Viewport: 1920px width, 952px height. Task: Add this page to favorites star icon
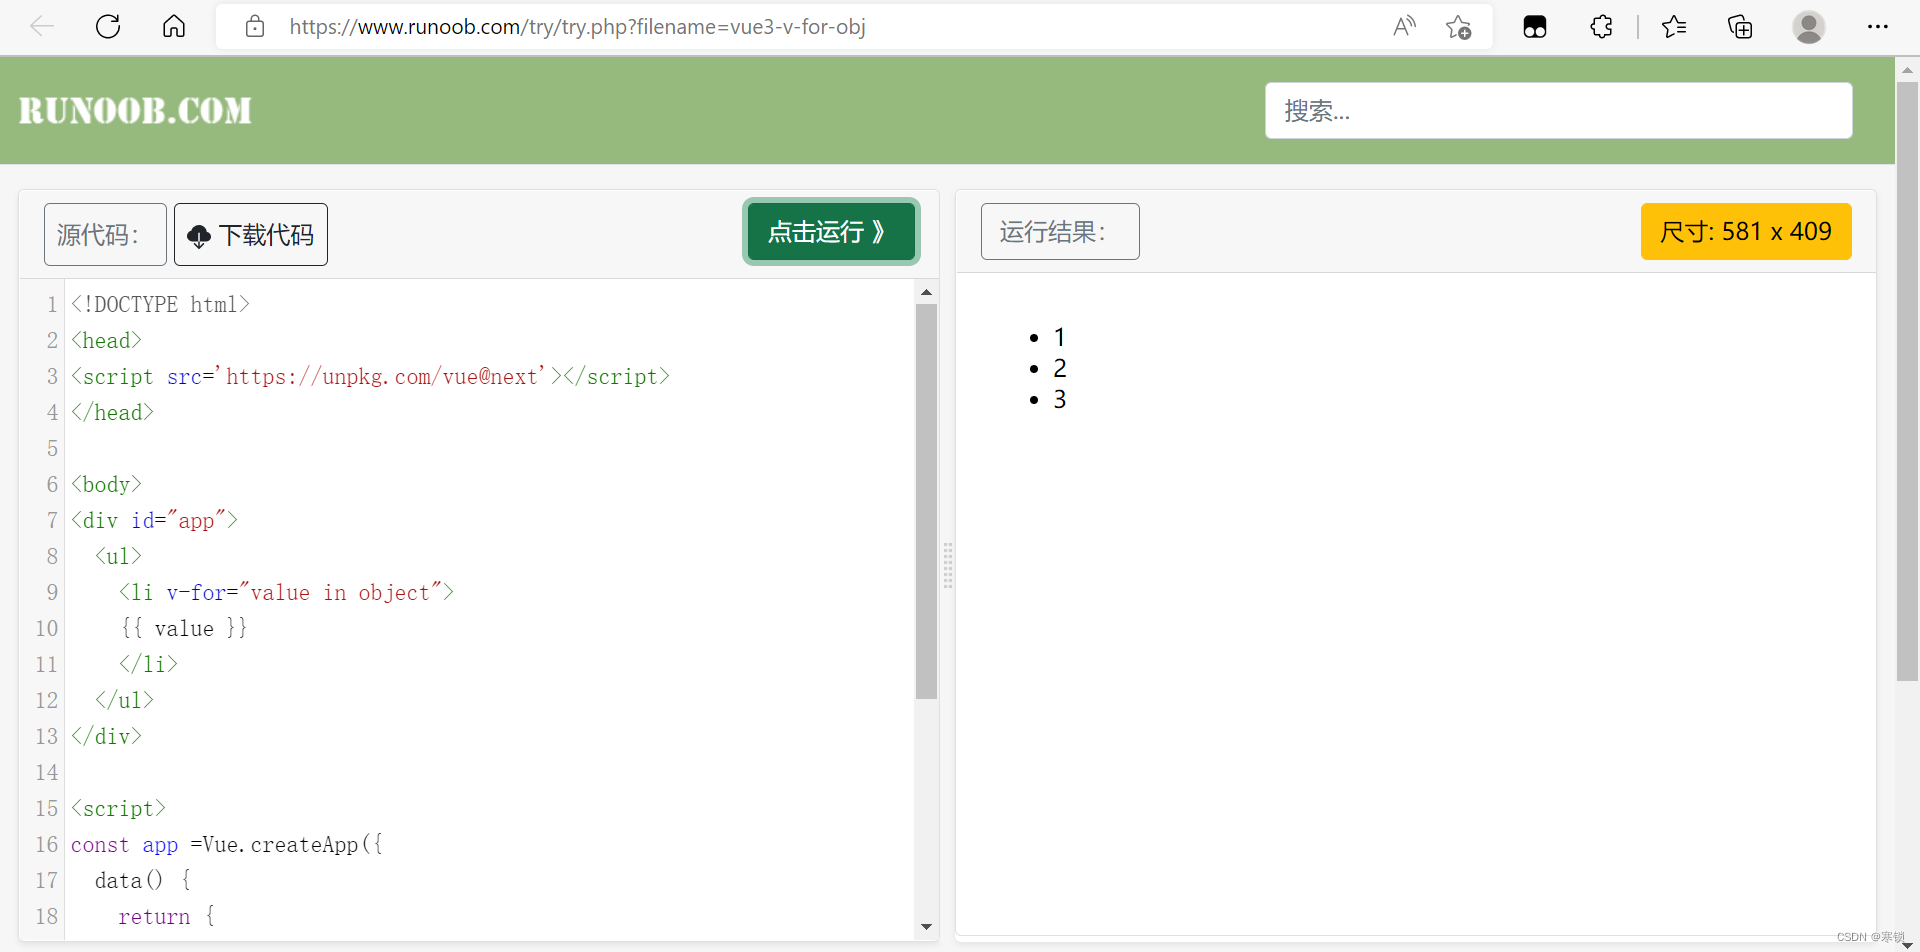click(1459, 27)
